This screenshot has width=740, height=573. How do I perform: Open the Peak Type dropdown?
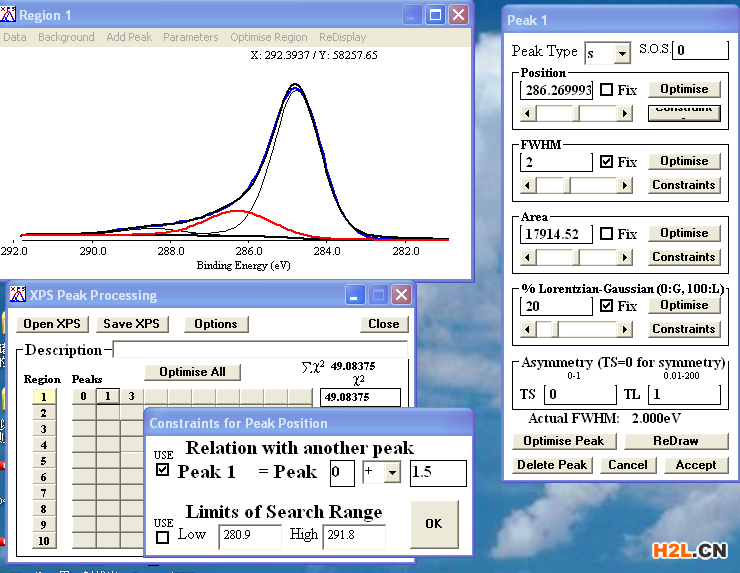pos(622,53)
